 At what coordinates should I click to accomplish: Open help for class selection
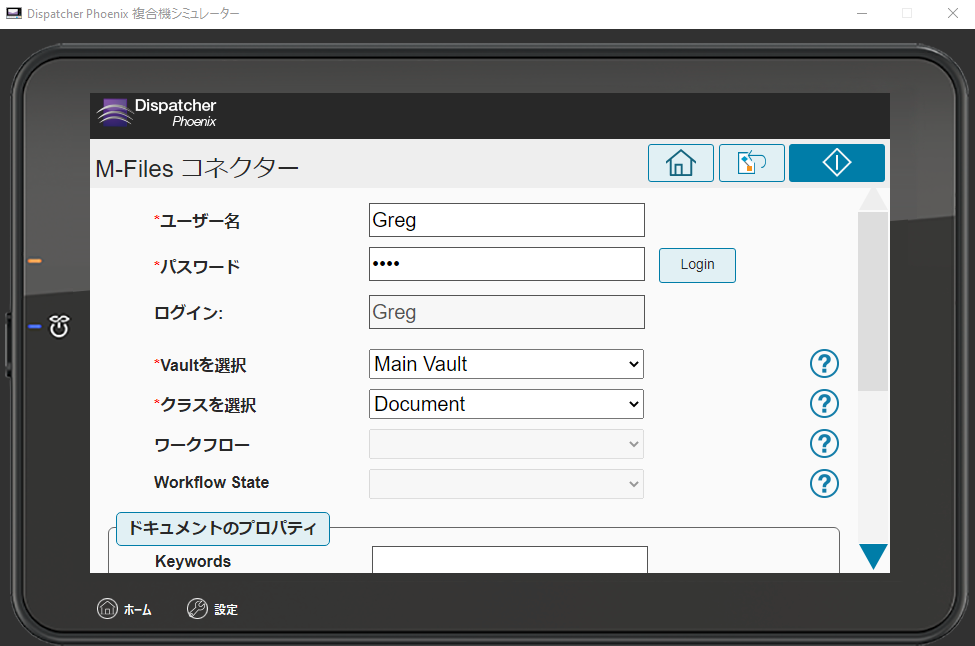click(x=824, y=404)
